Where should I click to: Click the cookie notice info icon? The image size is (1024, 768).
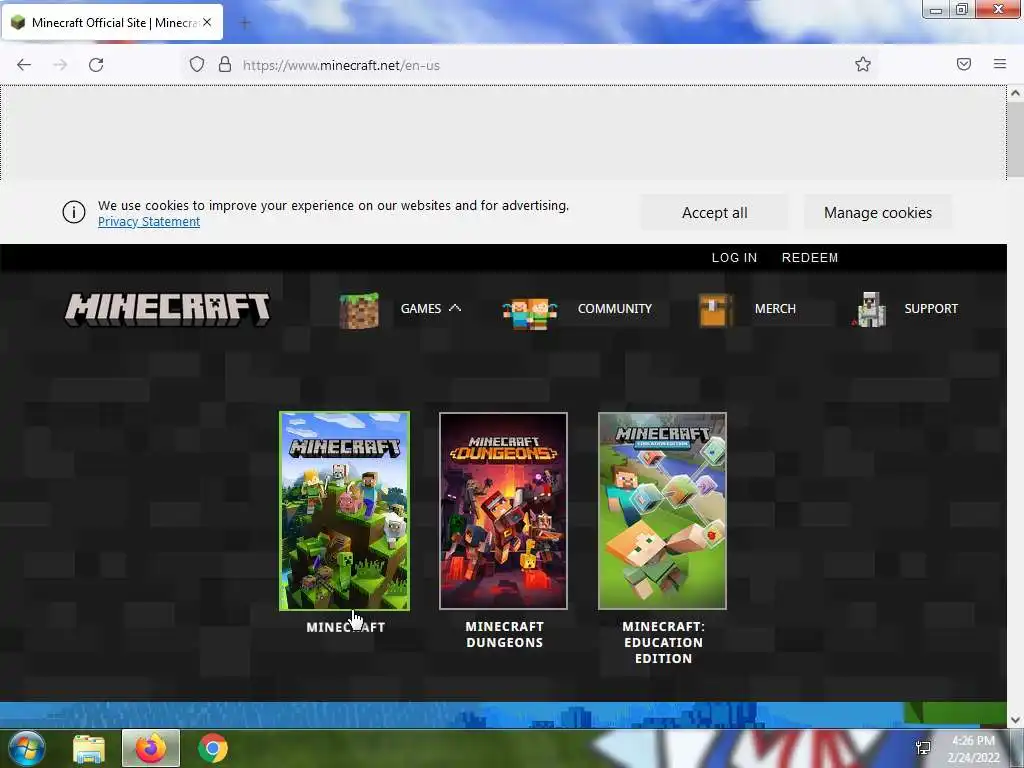pos(74,212)
